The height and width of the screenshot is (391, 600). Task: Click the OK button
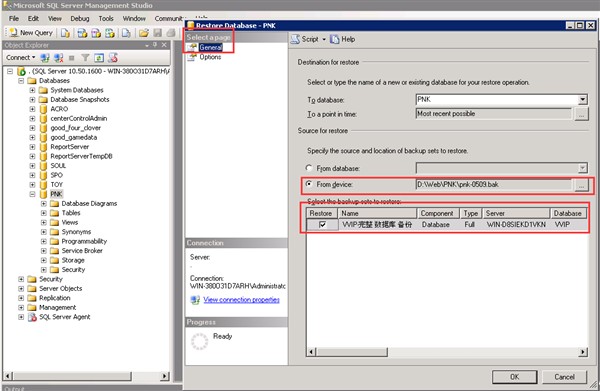[x=515, y=377]
